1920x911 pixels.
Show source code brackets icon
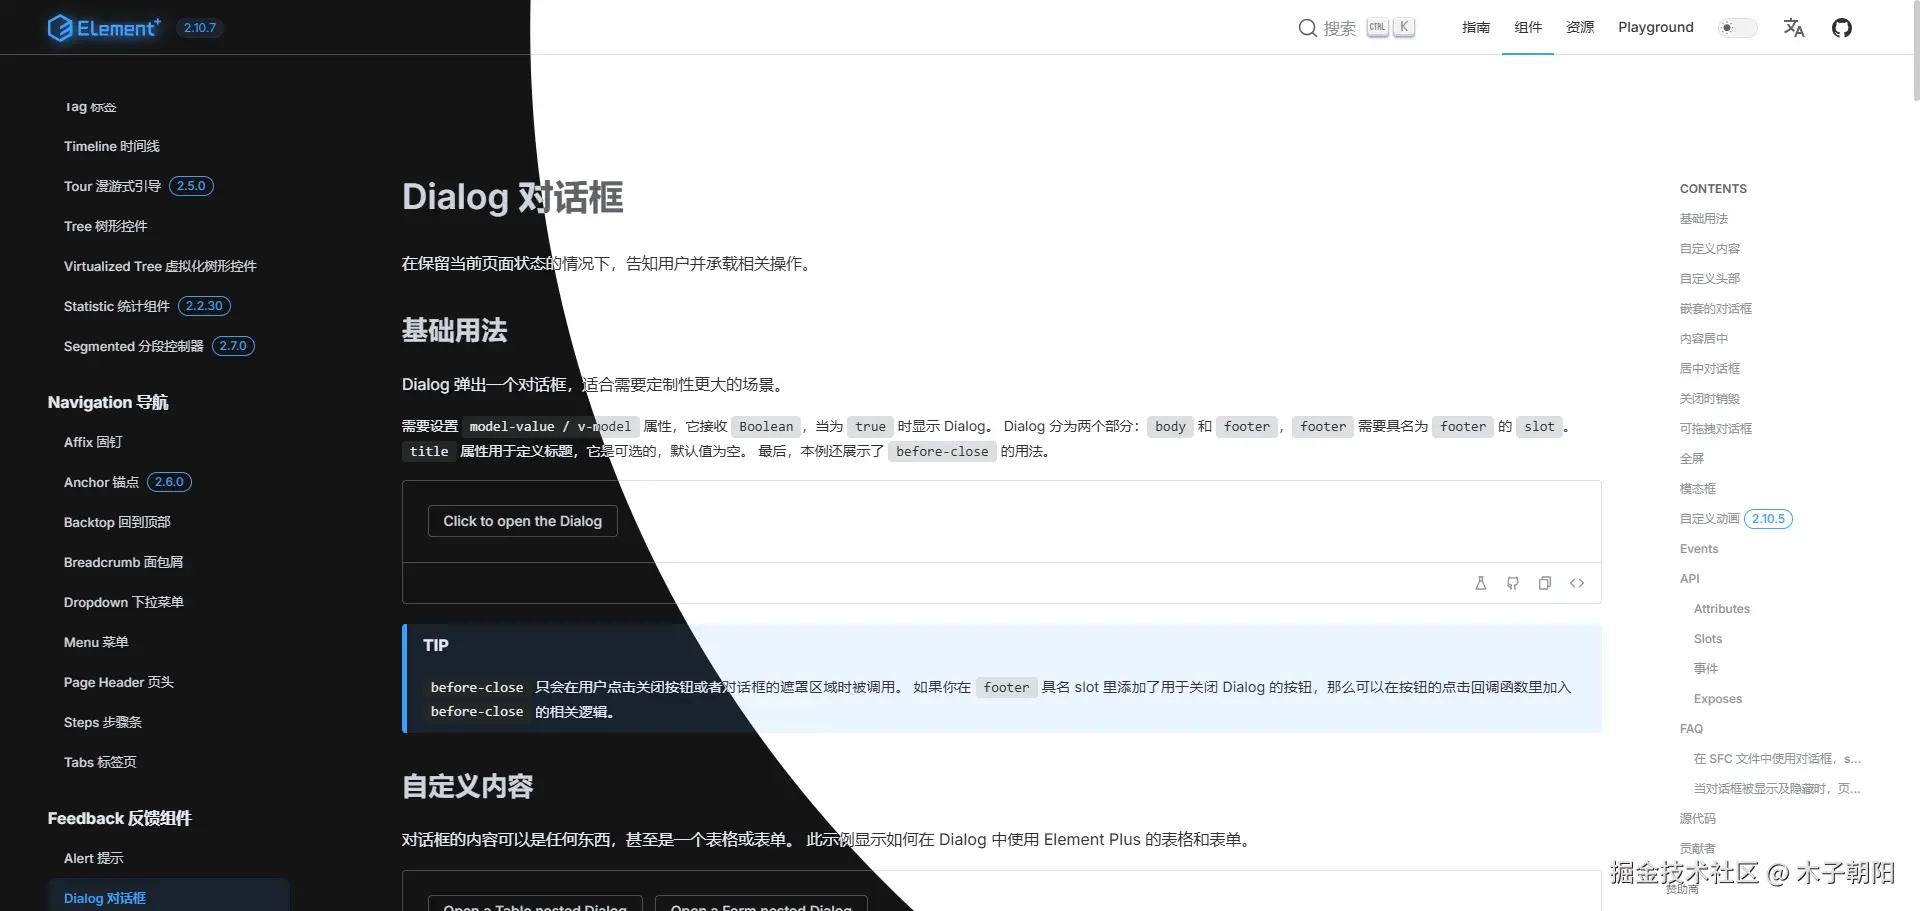(x=1577, y=583)
